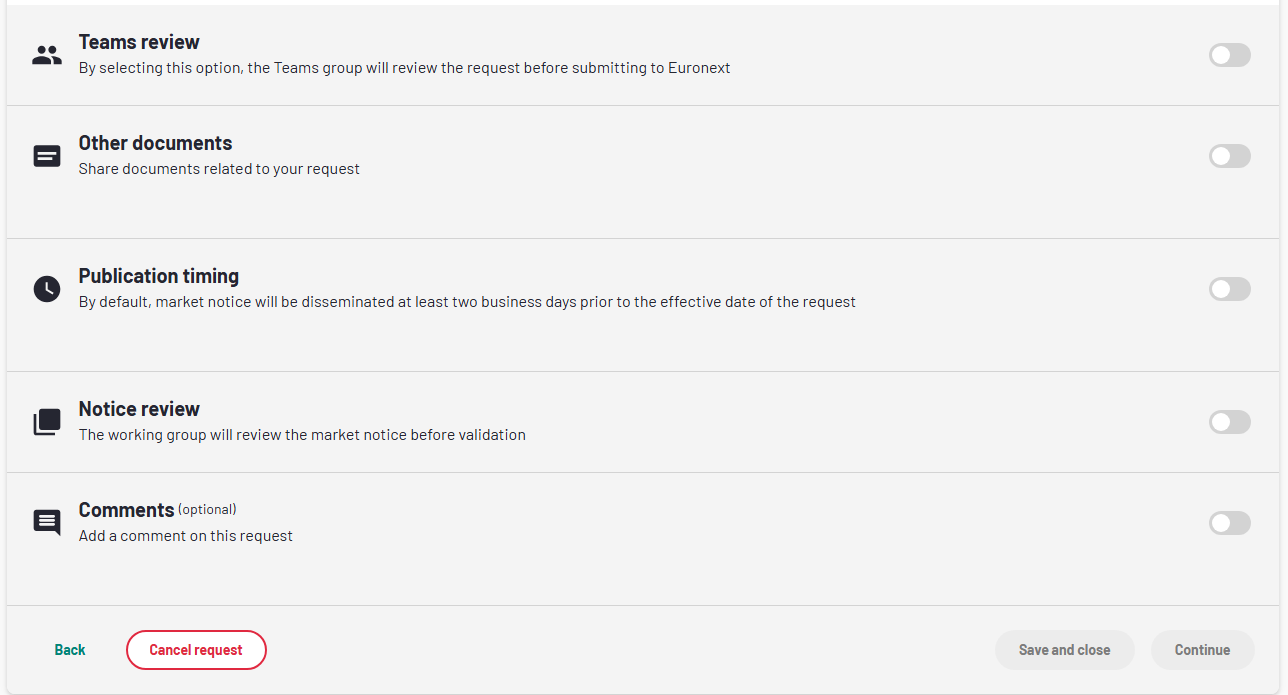This screenshot has height=695, width=1288.
Task: Click the Comments section heading
Action: pyautogui.click(x=127, y=510)
